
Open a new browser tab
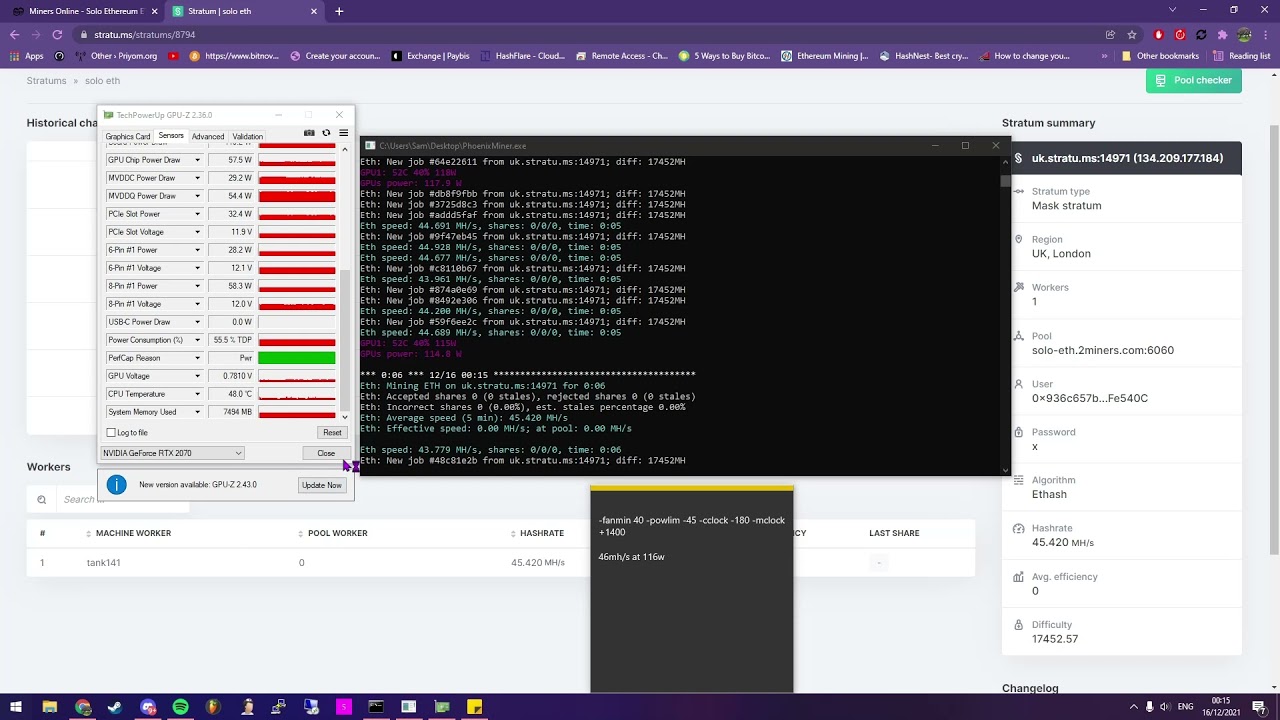[339, 11]
